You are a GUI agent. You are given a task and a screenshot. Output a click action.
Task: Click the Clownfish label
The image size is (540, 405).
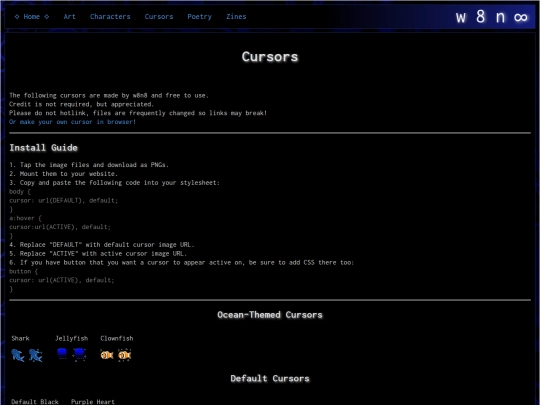[117, 338]
